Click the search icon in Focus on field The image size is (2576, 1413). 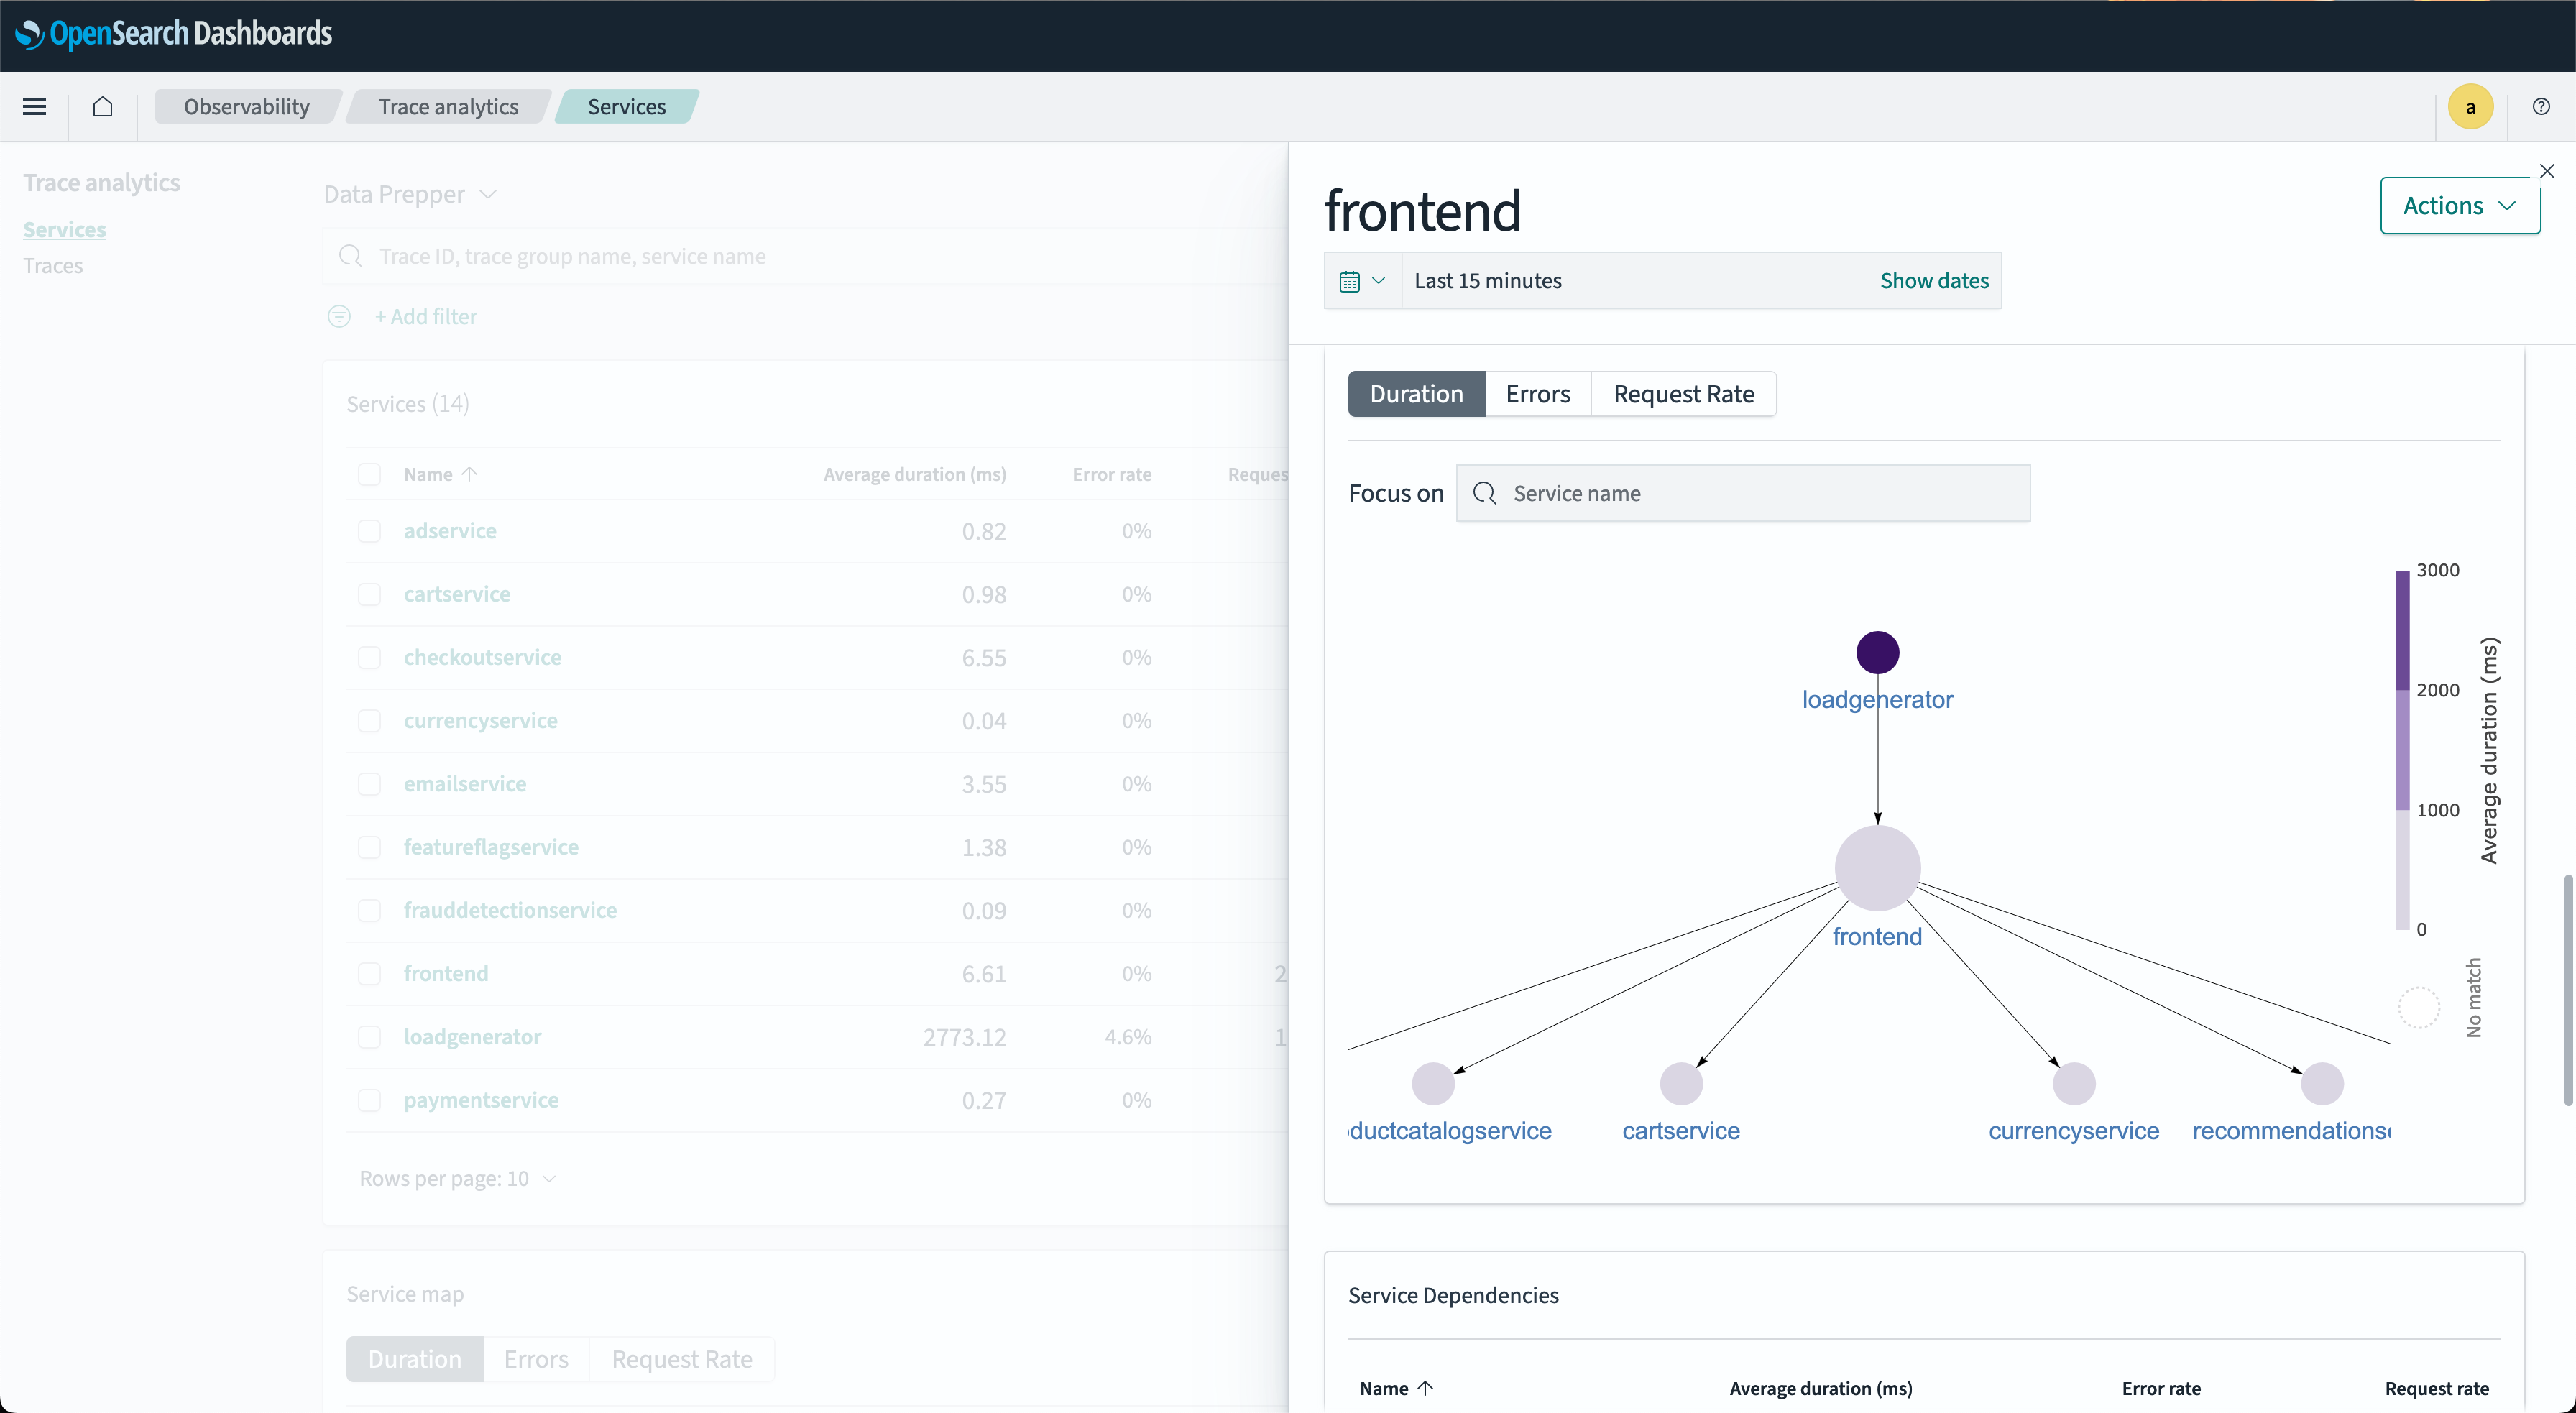1483,492
